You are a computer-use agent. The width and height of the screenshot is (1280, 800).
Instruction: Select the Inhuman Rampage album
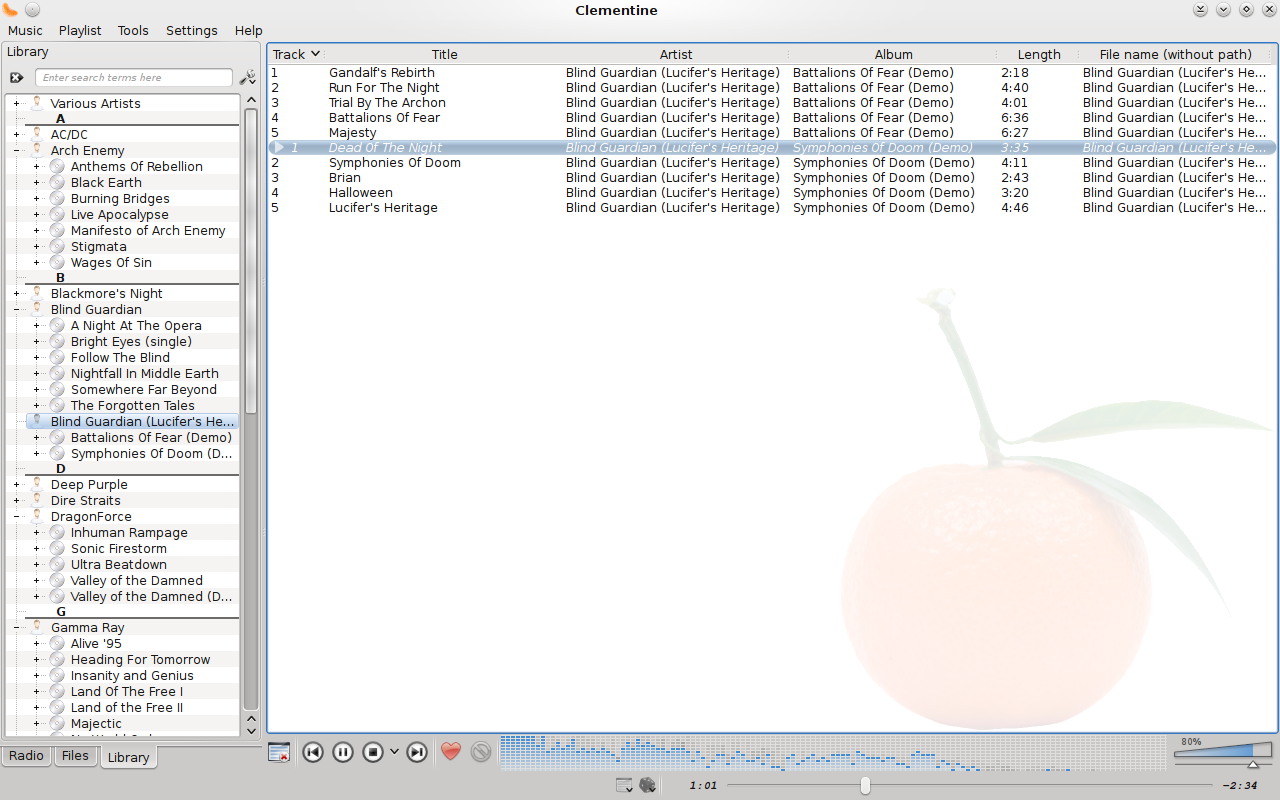tap(129, 532)
